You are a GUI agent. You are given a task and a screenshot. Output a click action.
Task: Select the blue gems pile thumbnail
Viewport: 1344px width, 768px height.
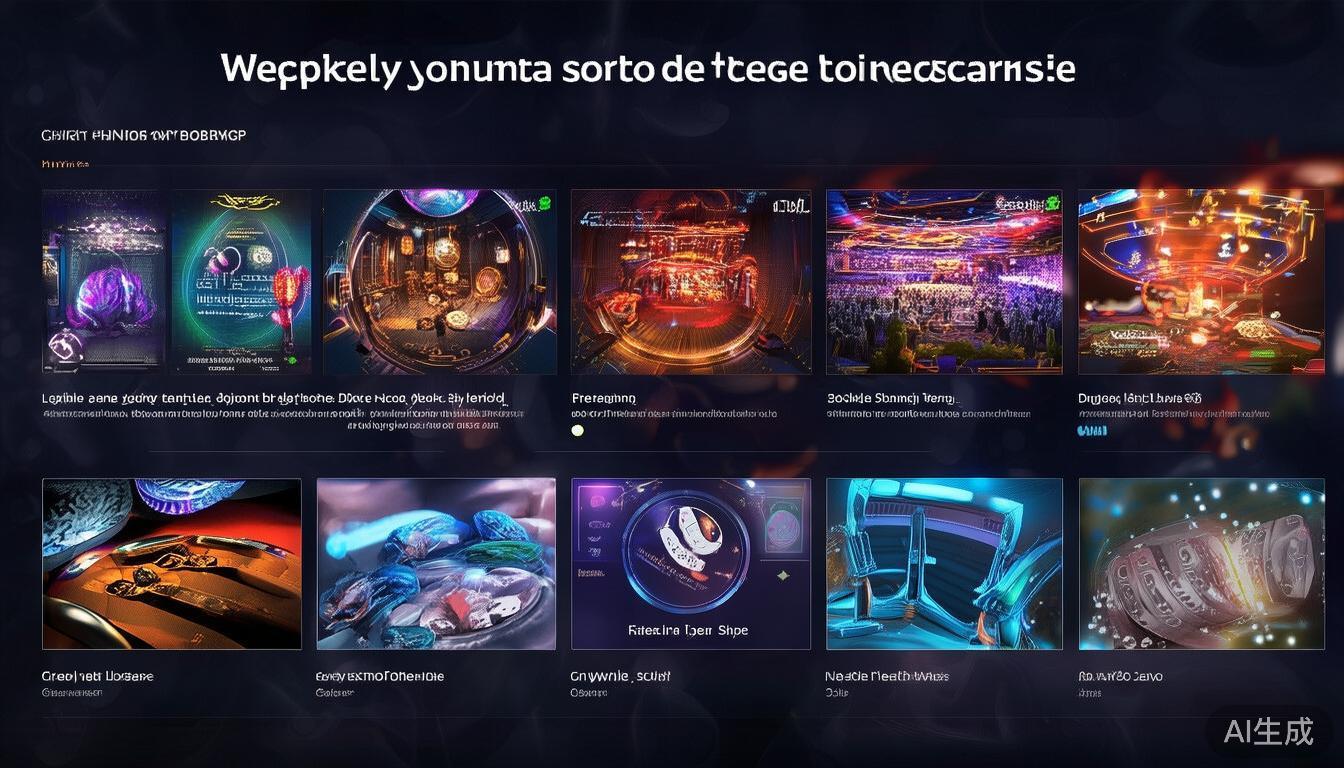436,564
